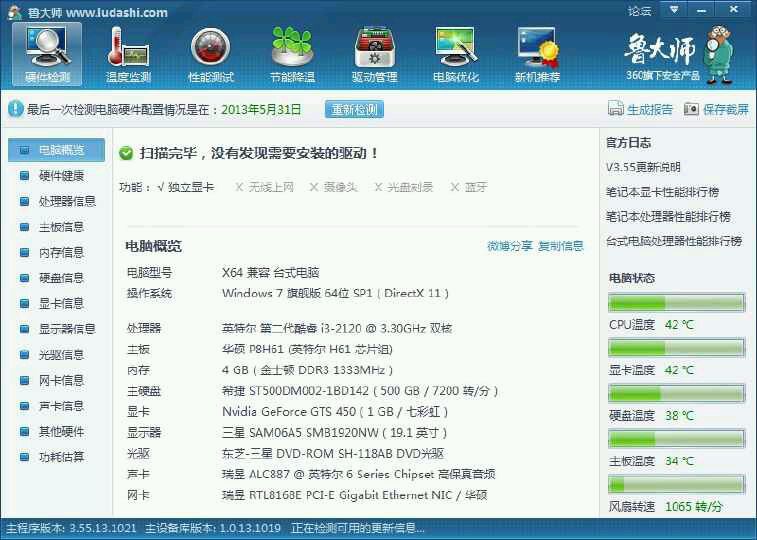This screenshot has width=757, height=540.
Task: Click the icon next to 声卡信息
Action: (24, 406)
